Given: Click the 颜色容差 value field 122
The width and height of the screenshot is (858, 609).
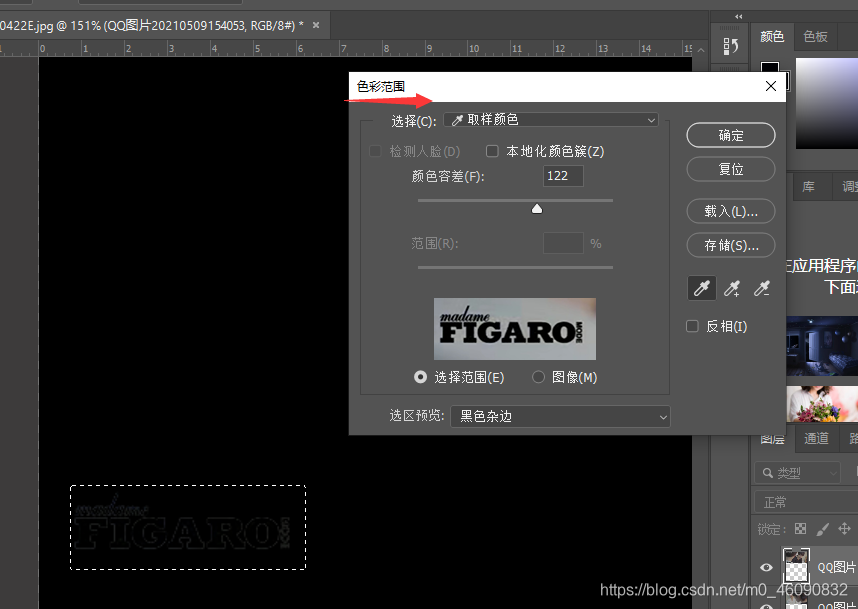Looking at the screenshot, I should (x=563, y=176).
